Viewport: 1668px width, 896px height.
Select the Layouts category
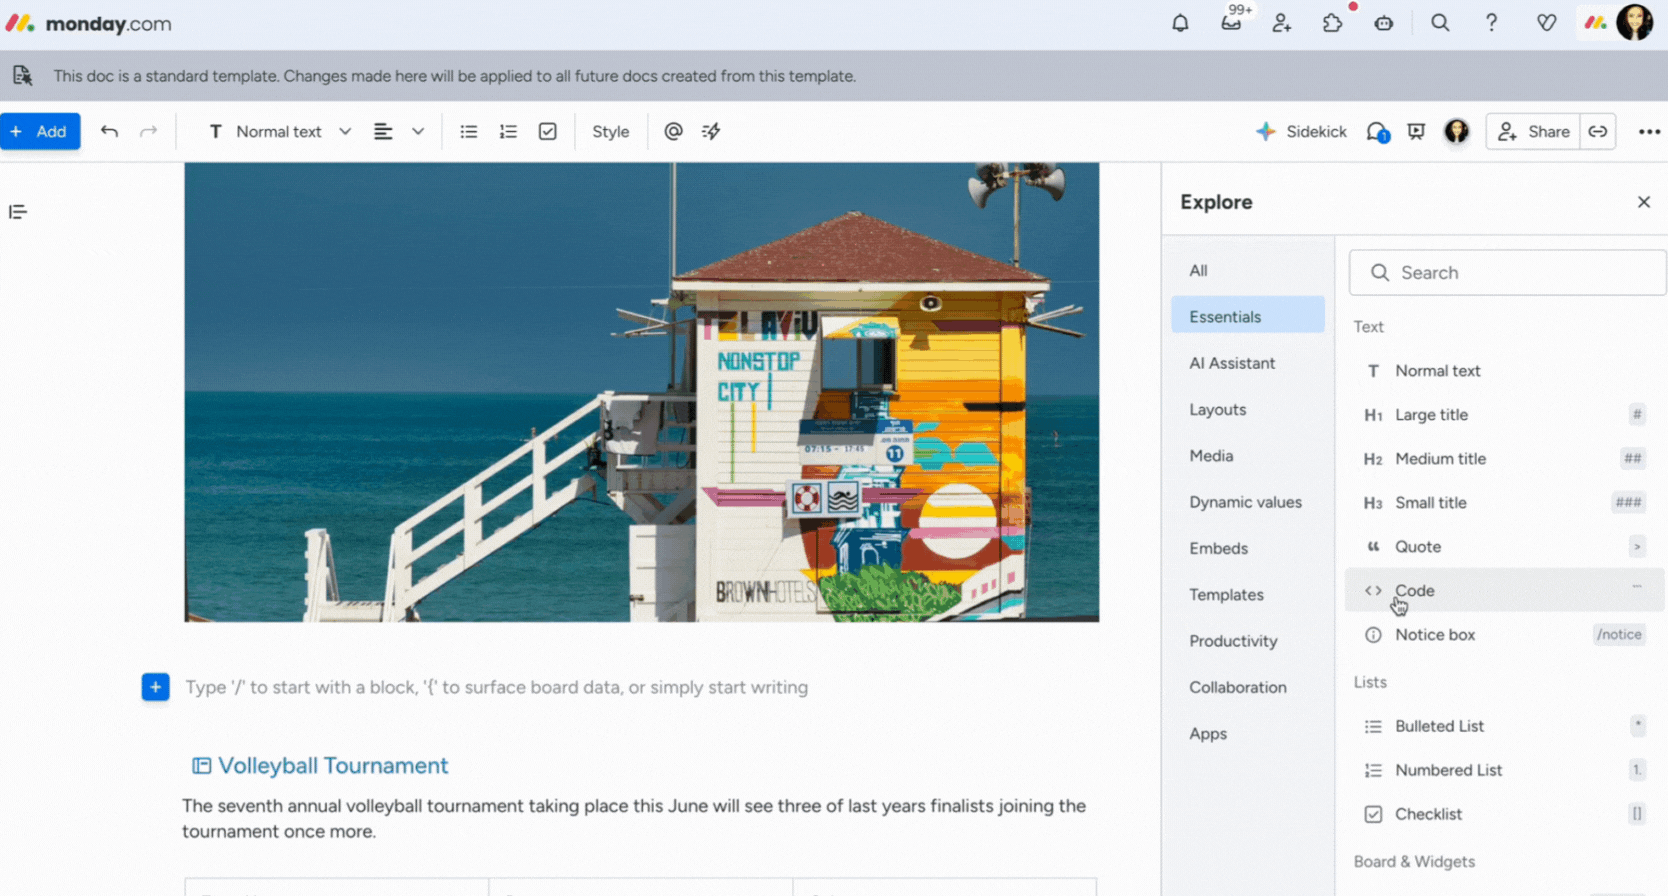click(x=1217, y=409)
